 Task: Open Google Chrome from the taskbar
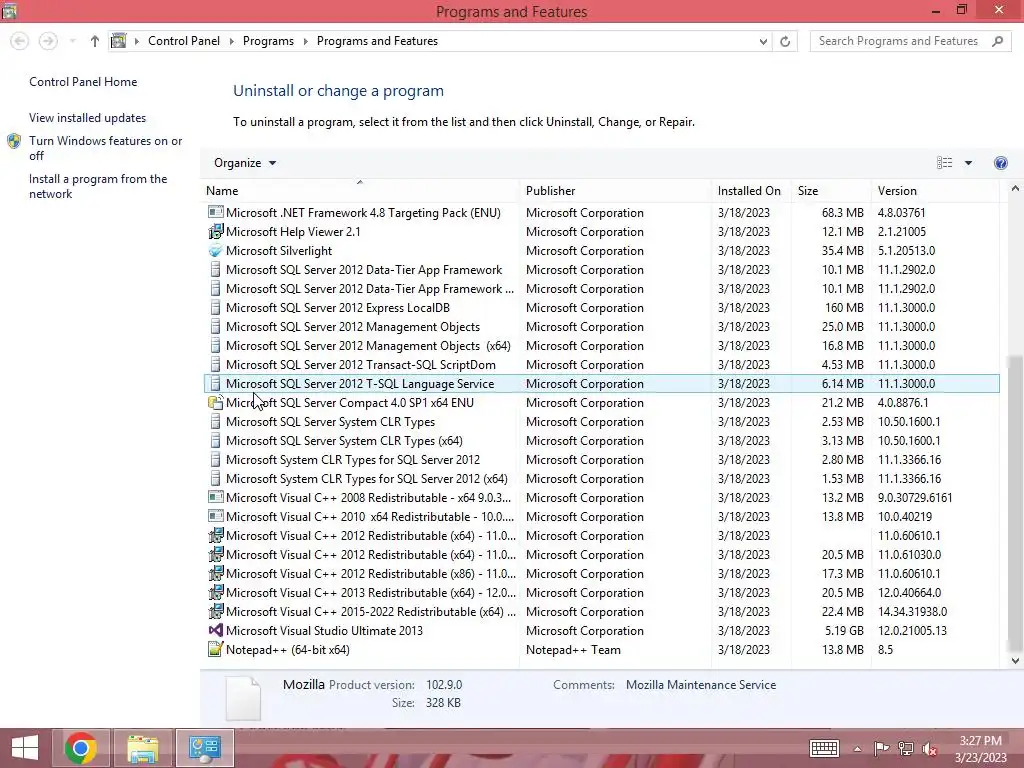(x=81, y=748)
